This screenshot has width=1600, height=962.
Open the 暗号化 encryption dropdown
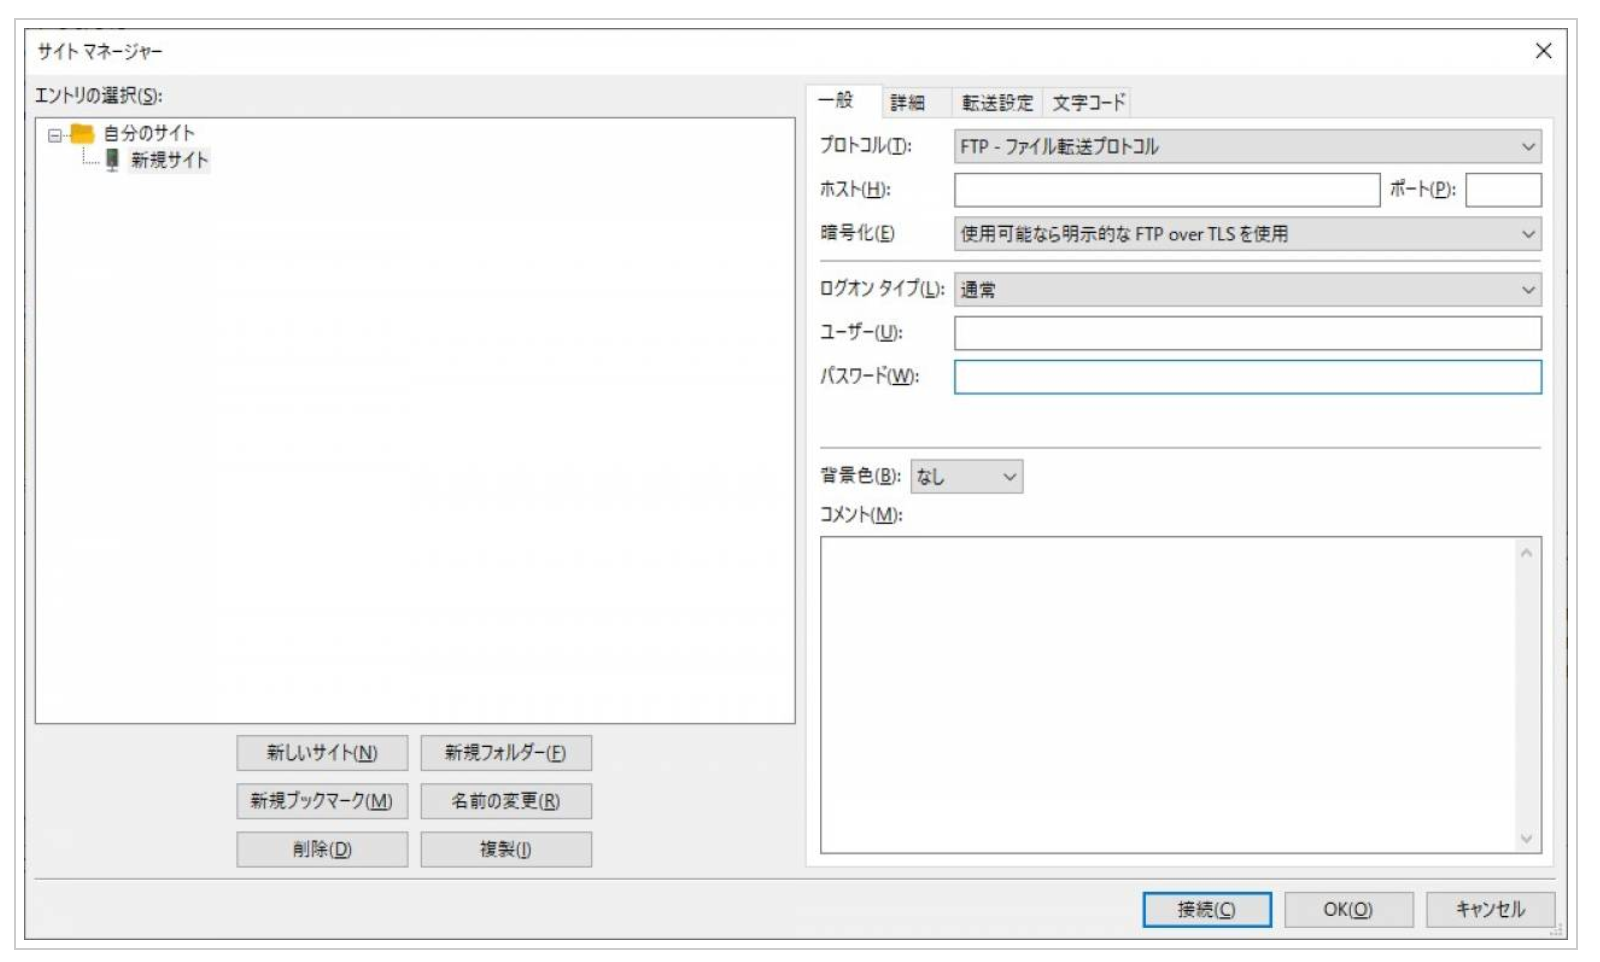coord(1247,234)
